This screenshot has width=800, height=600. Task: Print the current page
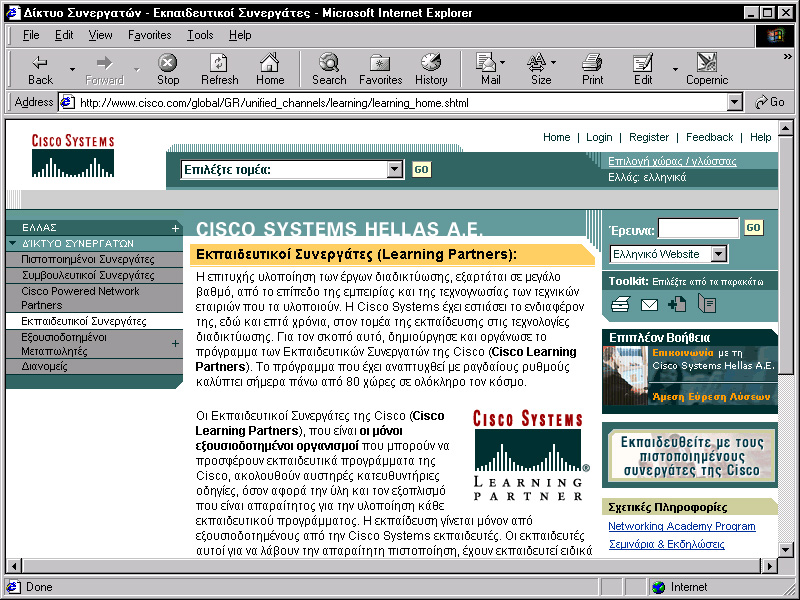pyautogui.click(x=592, y=70)
